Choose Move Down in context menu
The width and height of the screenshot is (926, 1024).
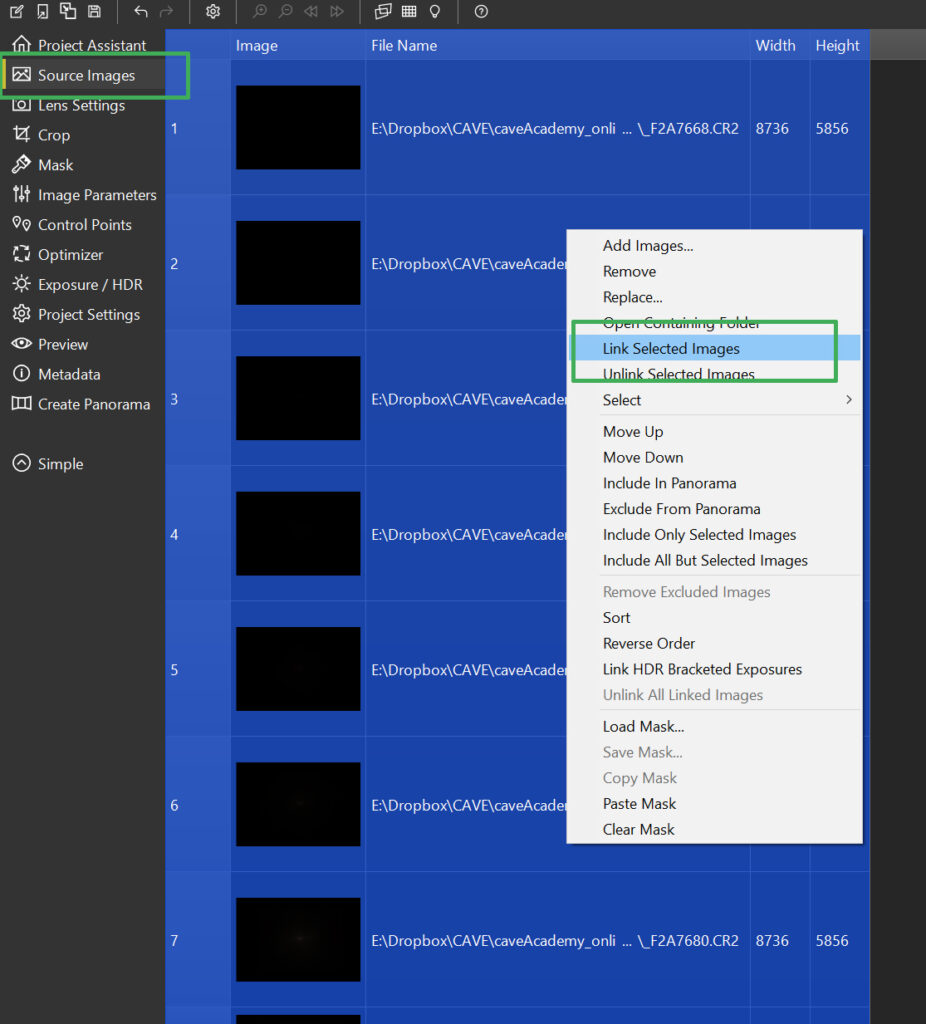(x=714, y=457)
